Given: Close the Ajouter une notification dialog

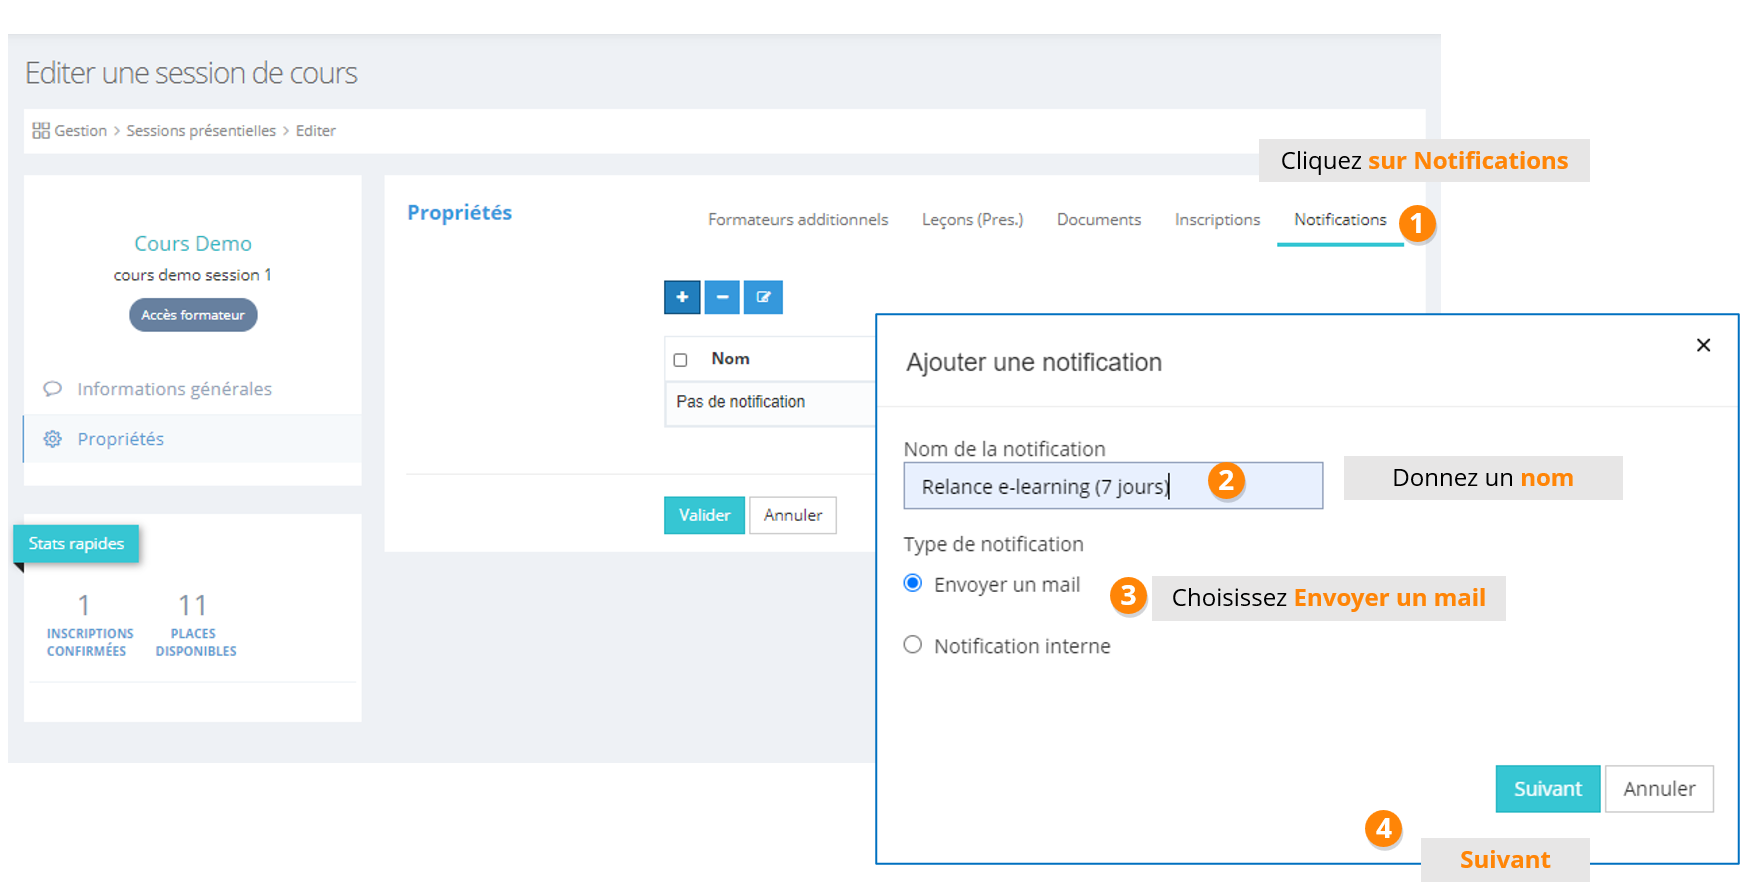Looking at the screenshot, I should tap(1703, 345).
